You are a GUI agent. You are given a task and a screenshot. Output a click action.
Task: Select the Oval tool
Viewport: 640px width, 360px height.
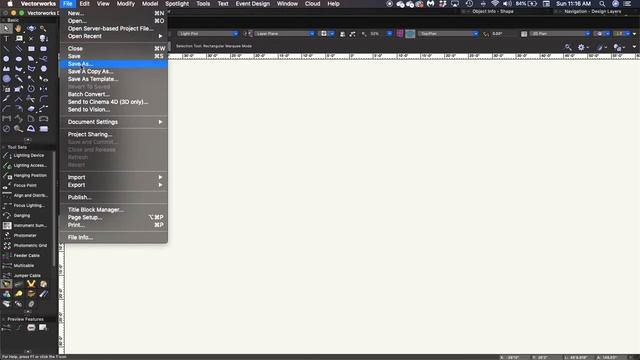coord(19,59)
